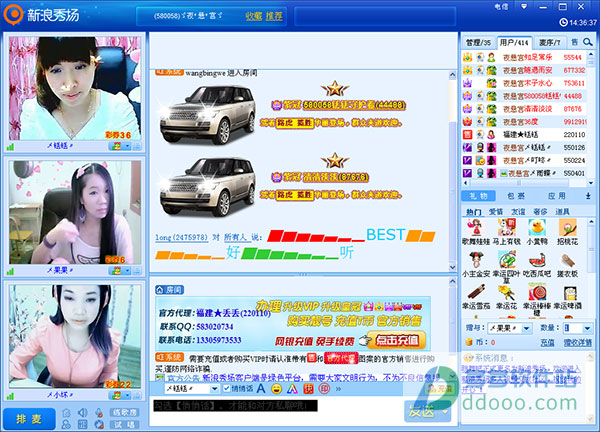The height and width of the screenshot is (432, 600).
Task: Open the middle video panel's gift dropdown arrow
Action: pos(127,271)
